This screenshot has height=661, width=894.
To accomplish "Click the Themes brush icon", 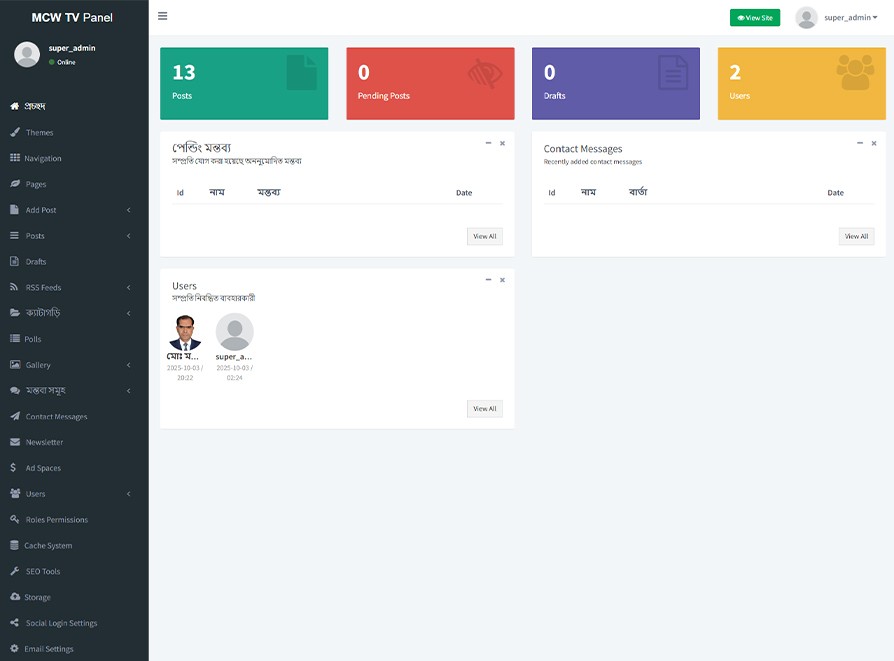I will pyautogui.click(x=15, y=132).
